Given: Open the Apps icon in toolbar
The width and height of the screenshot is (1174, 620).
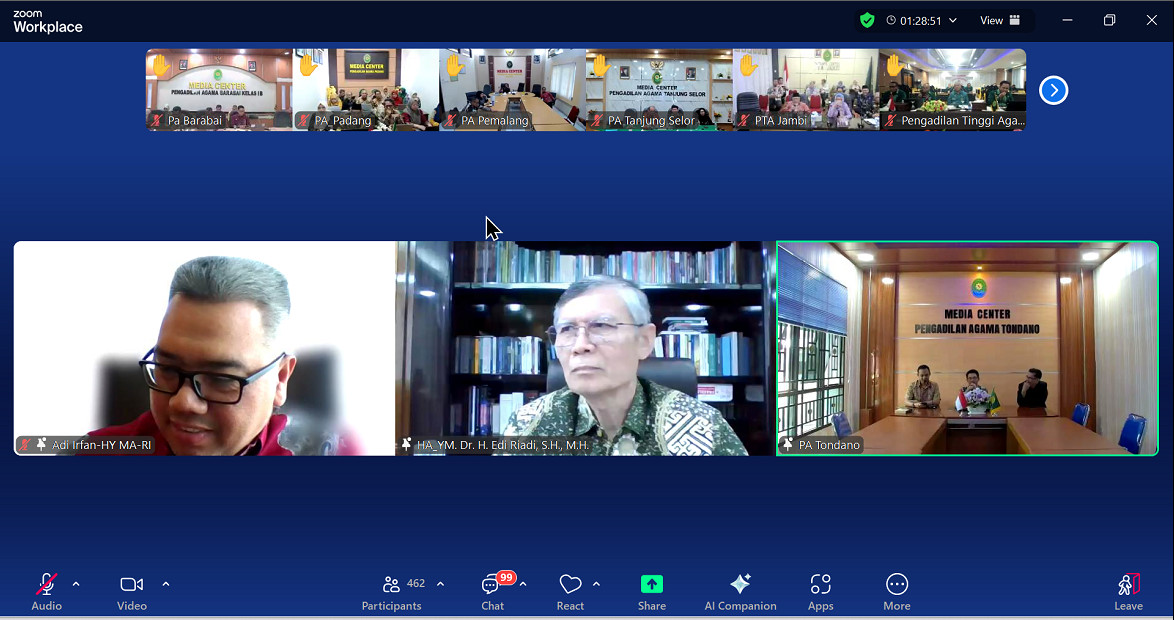Looking at the screenshot, I should pos(820,585).
